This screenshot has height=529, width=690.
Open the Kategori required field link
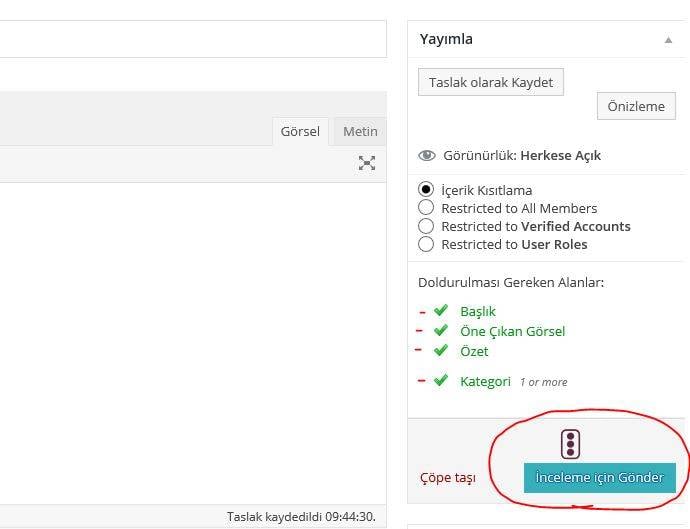coord(485,381)
